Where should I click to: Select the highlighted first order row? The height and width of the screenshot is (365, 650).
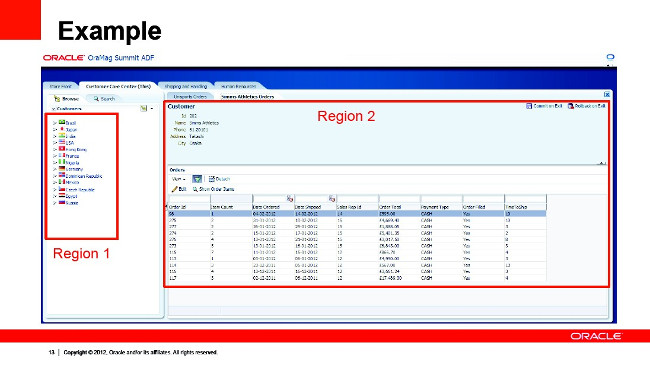pyautogui.click(x=357, y=214)
